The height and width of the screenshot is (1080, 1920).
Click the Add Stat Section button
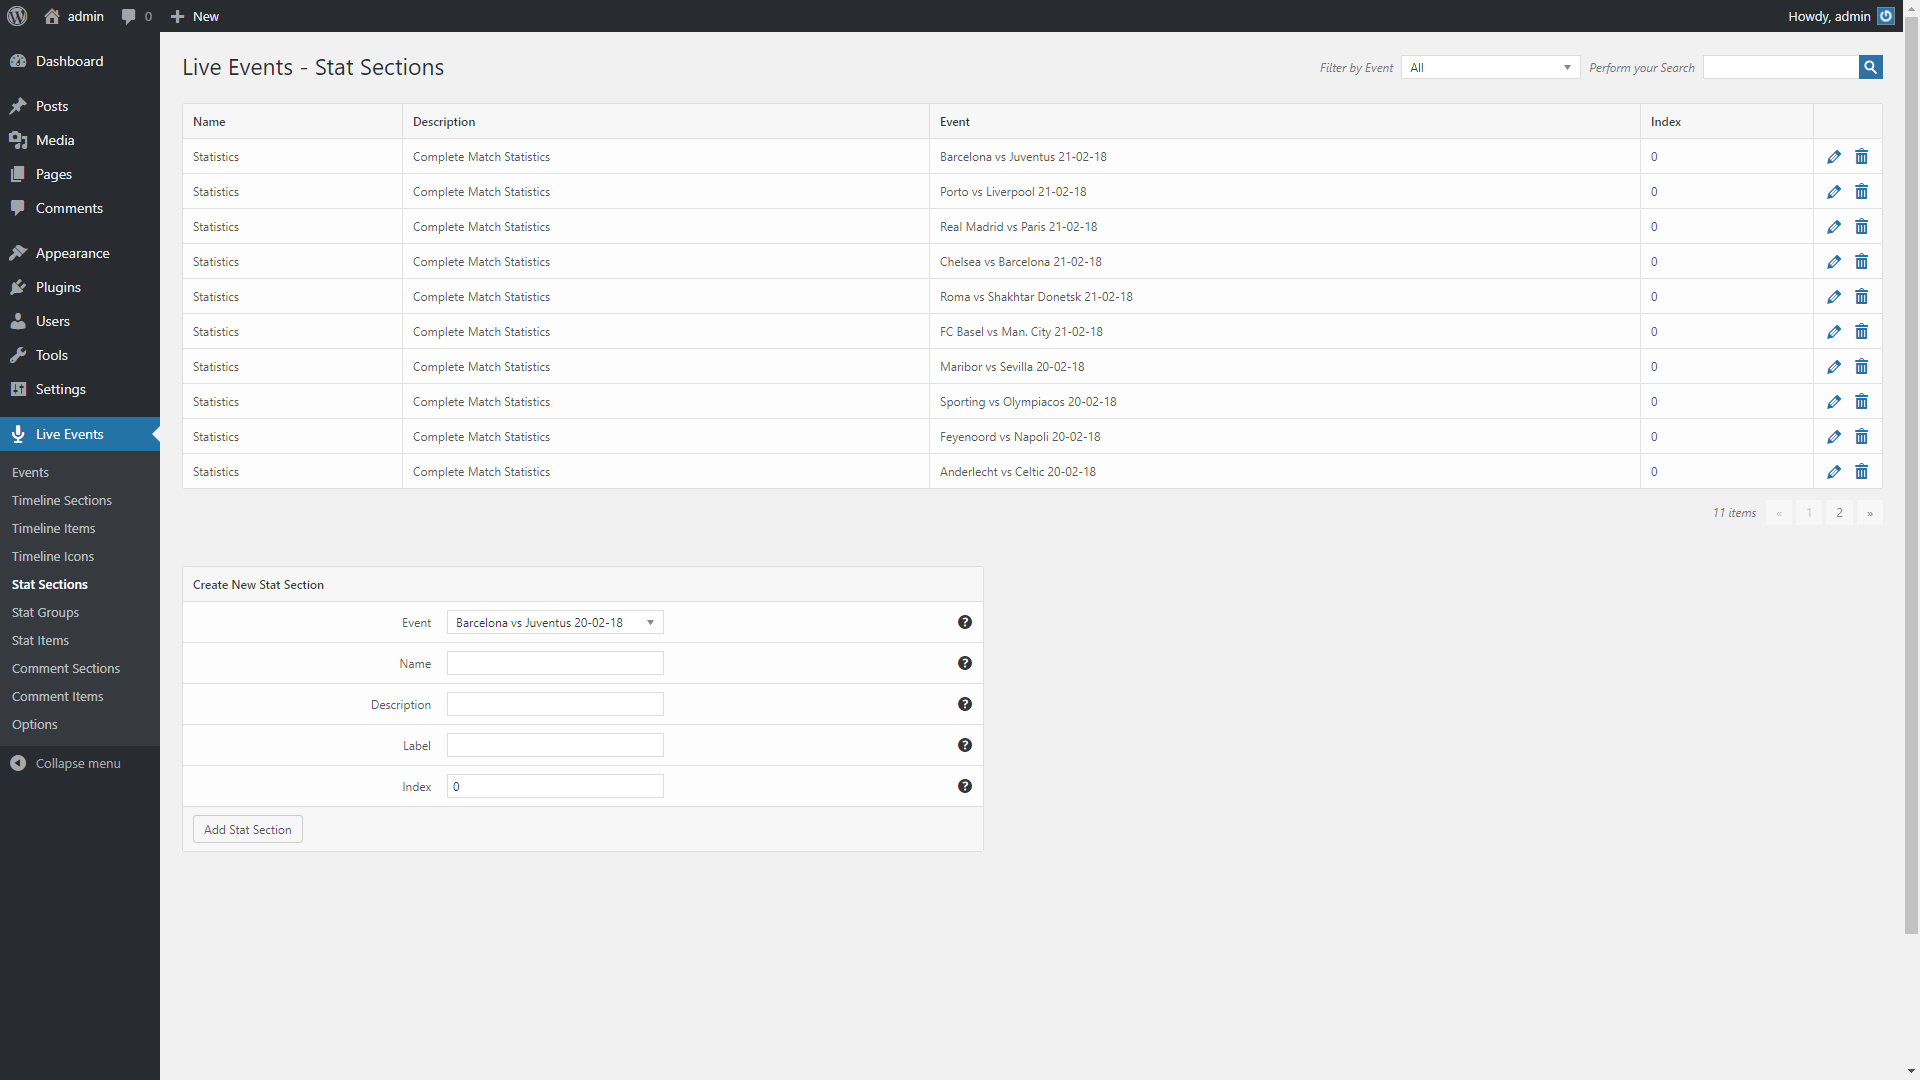tap(247, 829)
